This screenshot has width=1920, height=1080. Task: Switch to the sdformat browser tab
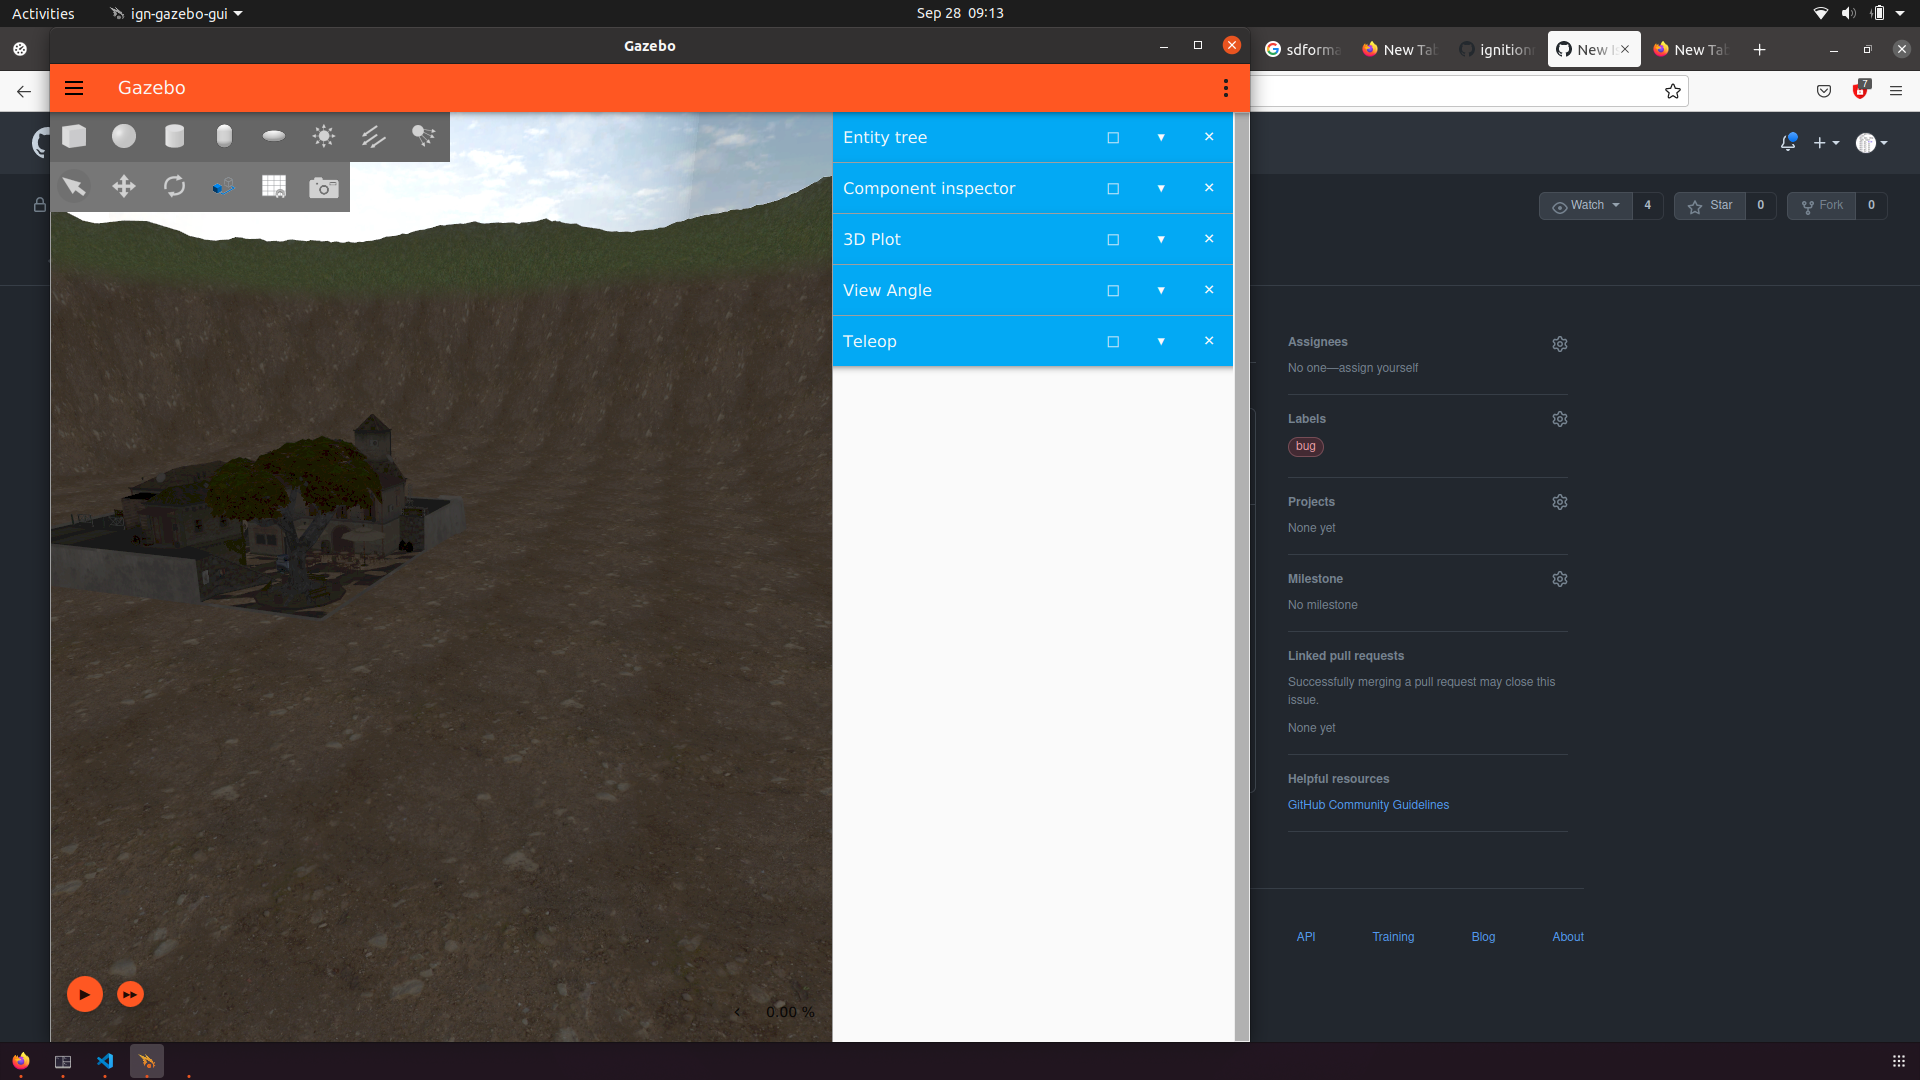1303,49
